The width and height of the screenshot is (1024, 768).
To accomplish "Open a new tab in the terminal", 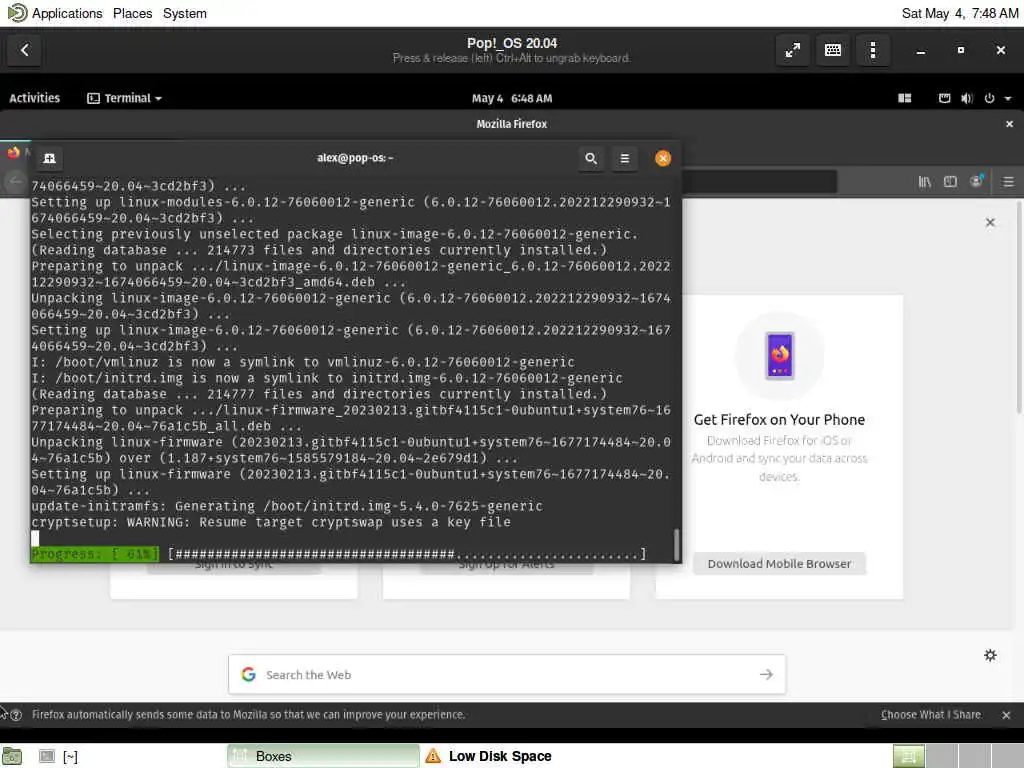I will (50, 158).
